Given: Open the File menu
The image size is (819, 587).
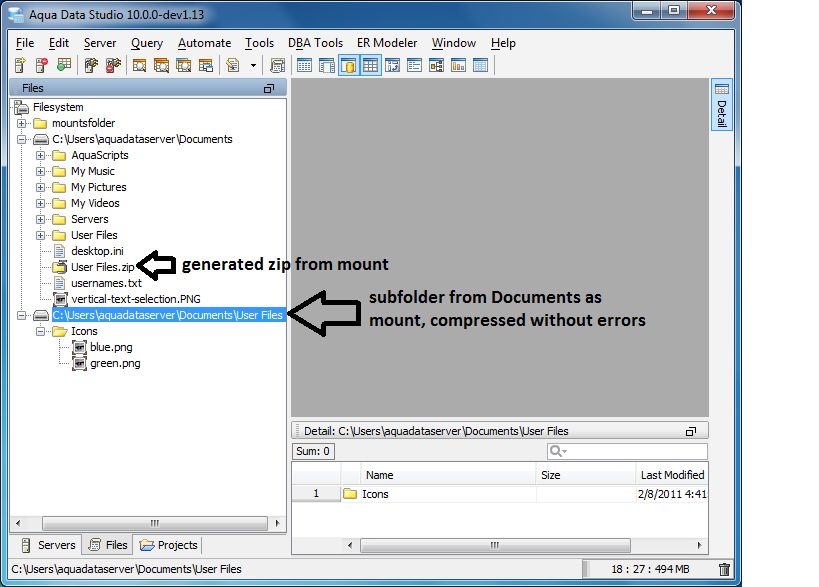Looking at the screenshot, I should pos(25,43).
